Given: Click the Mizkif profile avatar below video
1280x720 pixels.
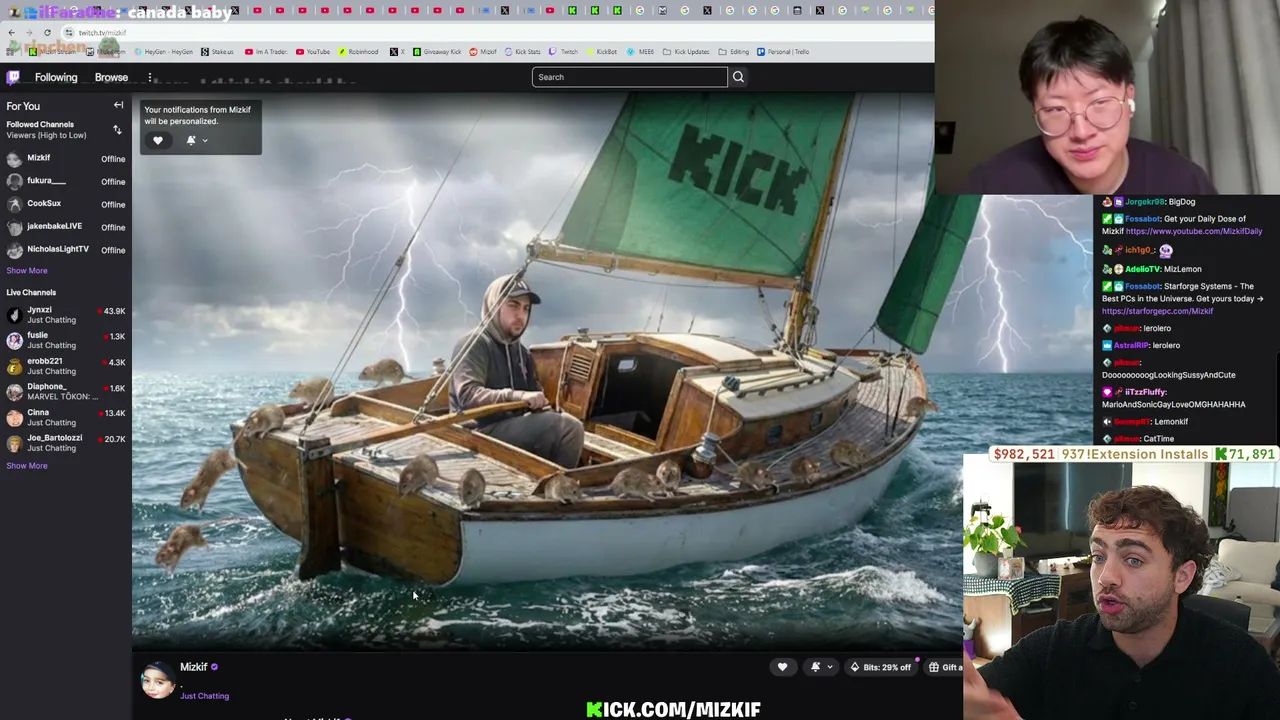Looking at the screenshot, I should (x=158, y=680).
